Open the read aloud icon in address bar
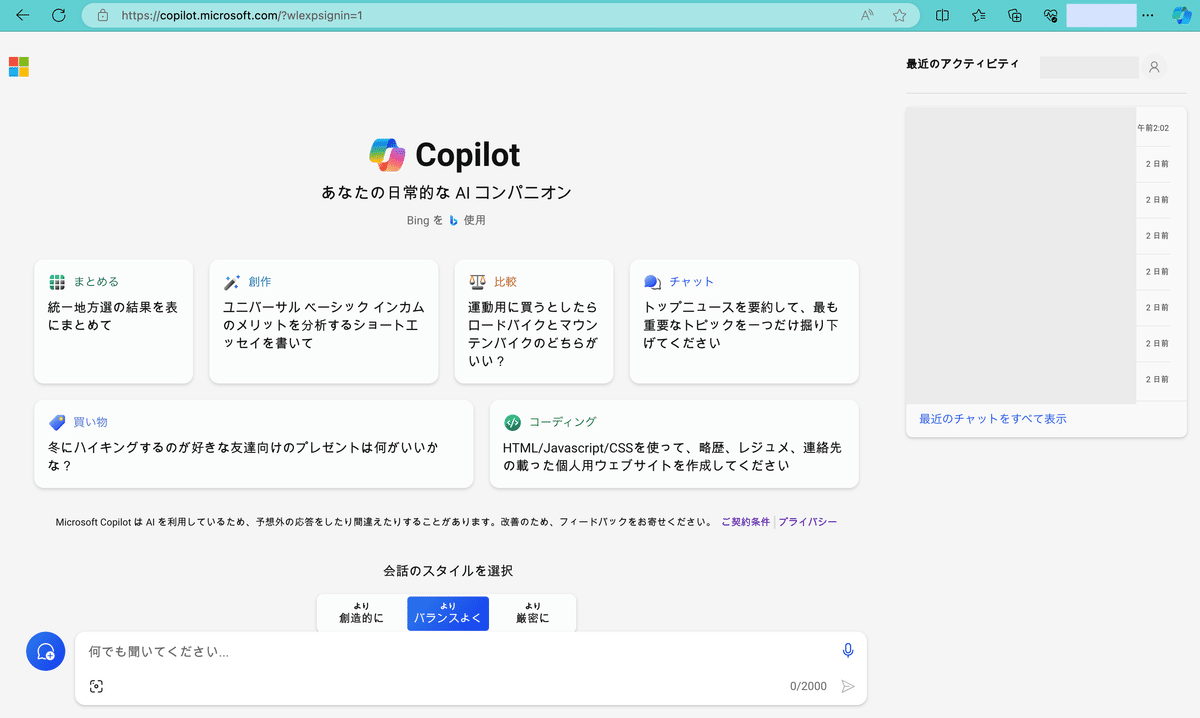Image resolution: width=1200 pixels, height=718 pixels. 867,16
